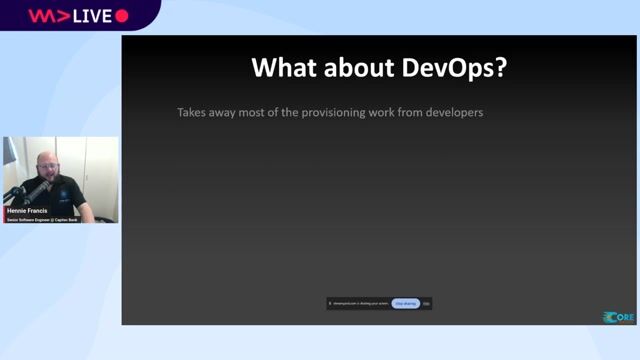640x360 pixels.
Task: Click the red live indicator dot
Action: [122, 16]
